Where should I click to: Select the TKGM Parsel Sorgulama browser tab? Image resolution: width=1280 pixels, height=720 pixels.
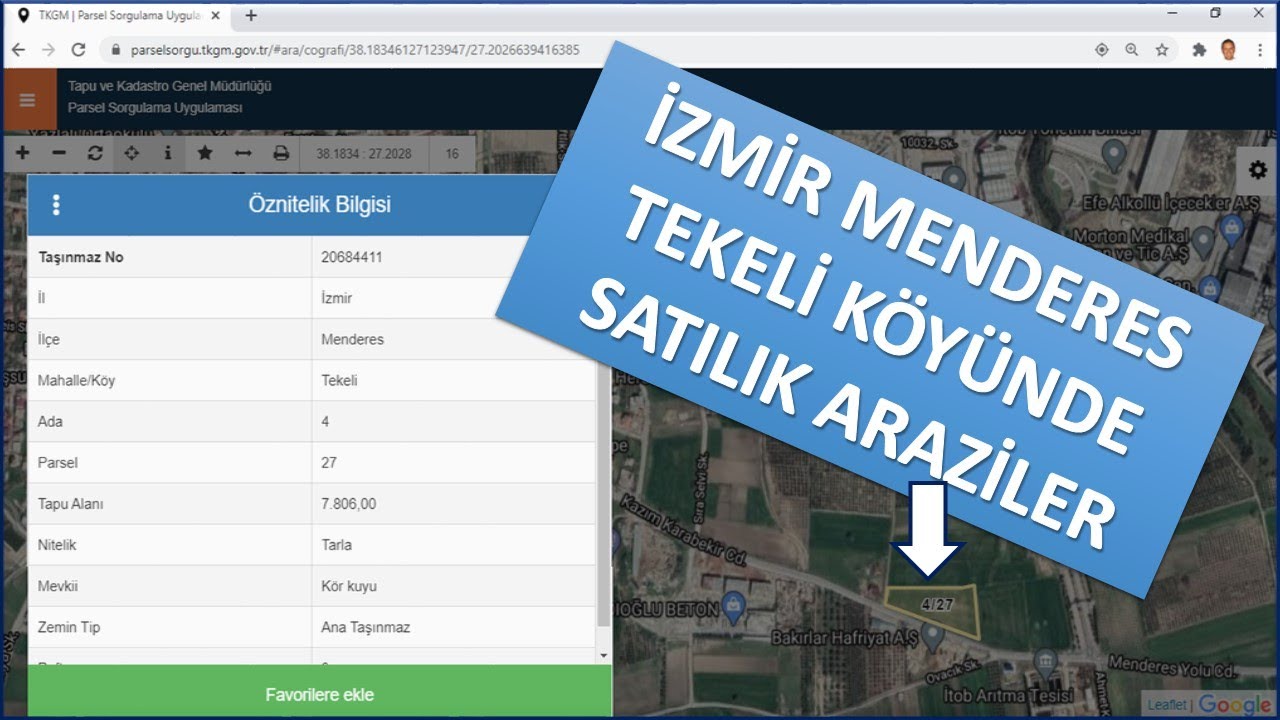[x=118, y=15]
